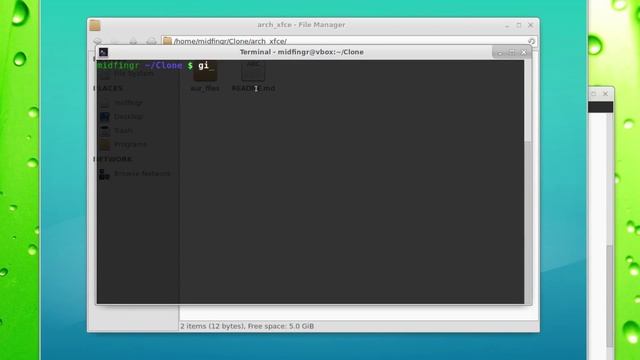Close the partially hidden window on the right
Screen dimensions: 640x360
(606, 94)
